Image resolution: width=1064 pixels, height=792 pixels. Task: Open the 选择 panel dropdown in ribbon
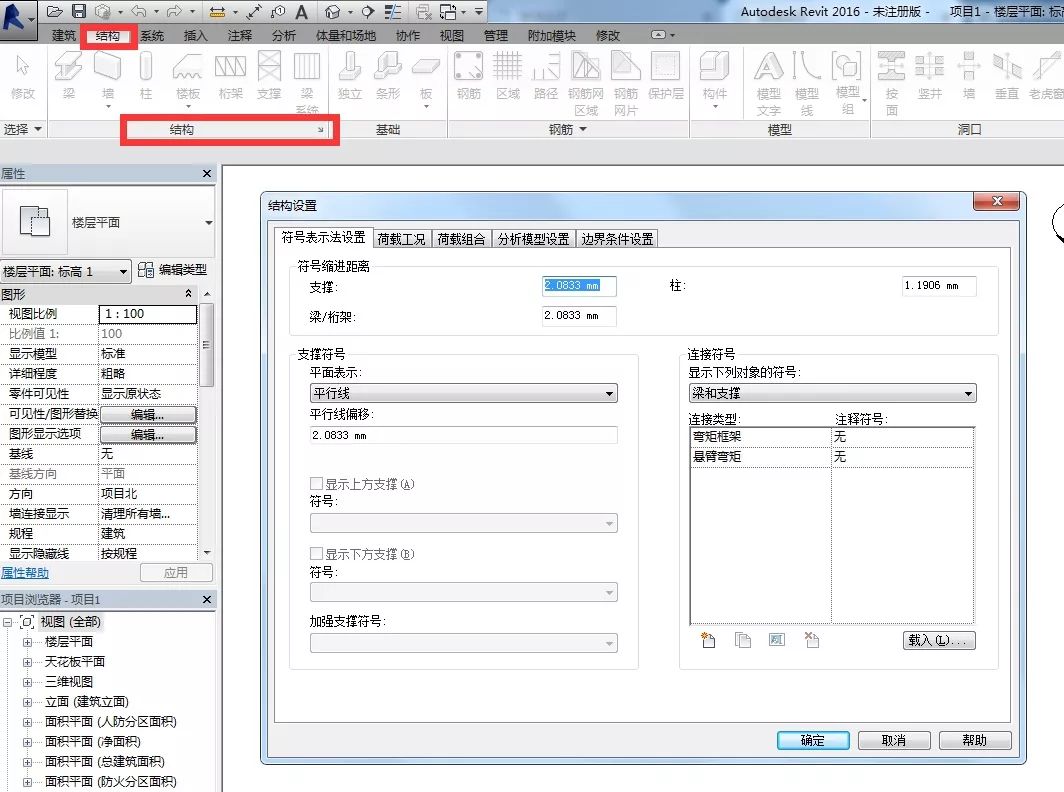click(x=22, y=129)
